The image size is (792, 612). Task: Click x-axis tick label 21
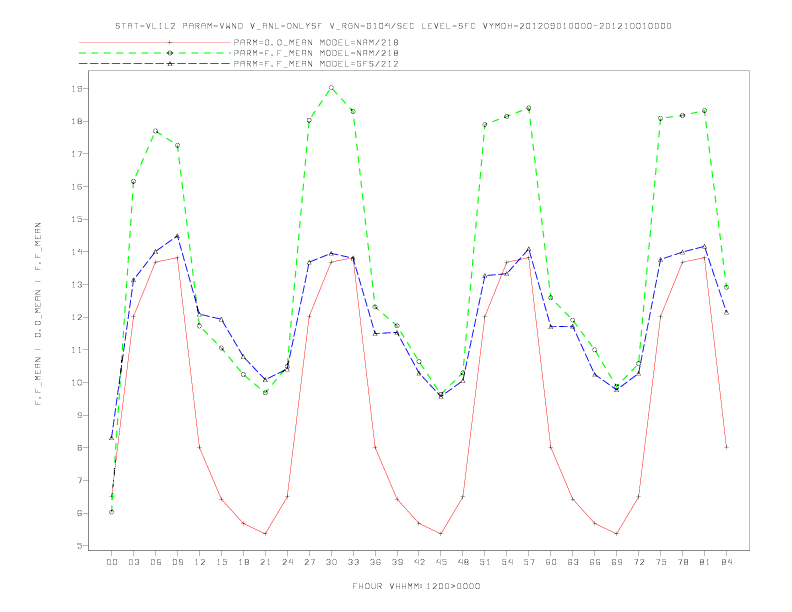[x=266, y=562]
